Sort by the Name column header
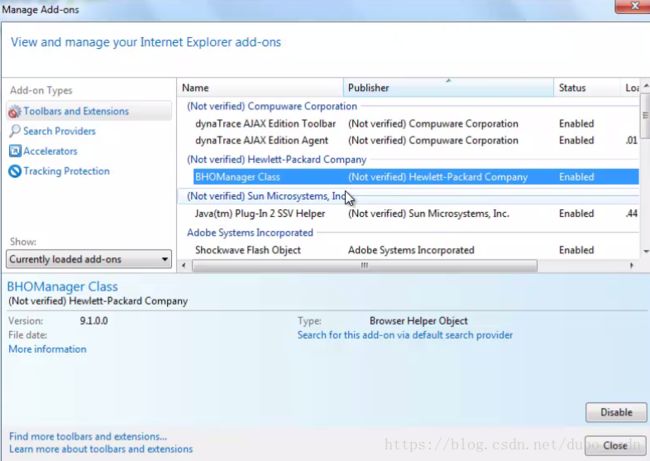This screenshot has width=650, height=461. (x=260, y=88)
